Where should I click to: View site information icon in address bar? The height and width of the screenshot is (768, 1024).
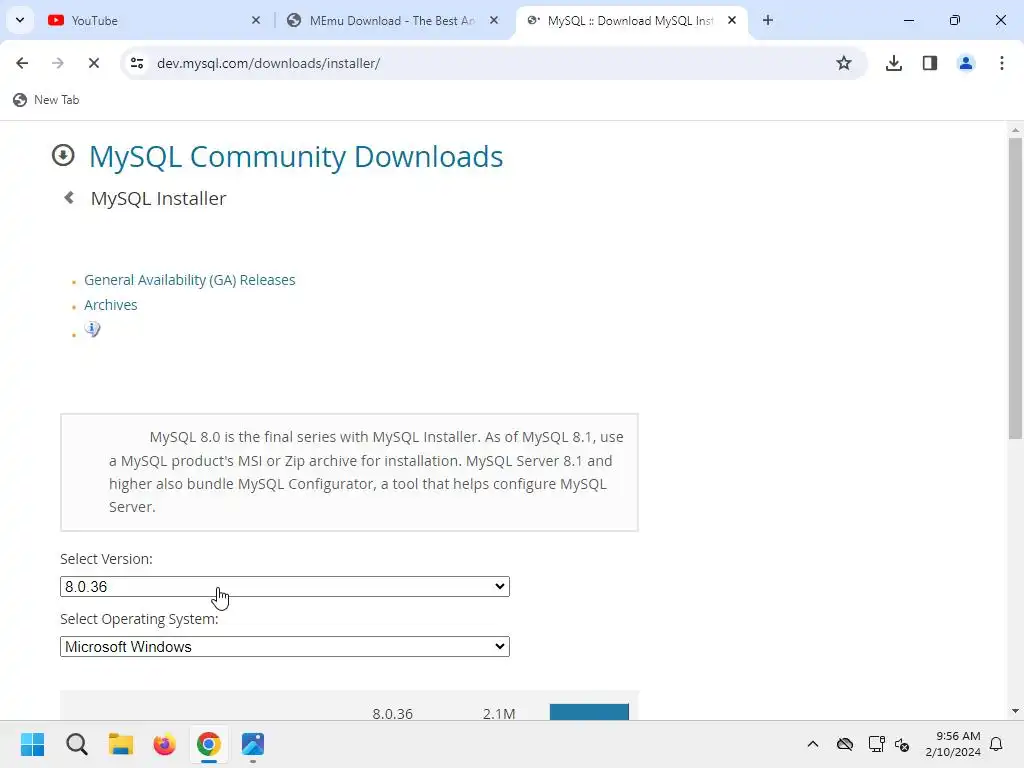coord(137,63)
